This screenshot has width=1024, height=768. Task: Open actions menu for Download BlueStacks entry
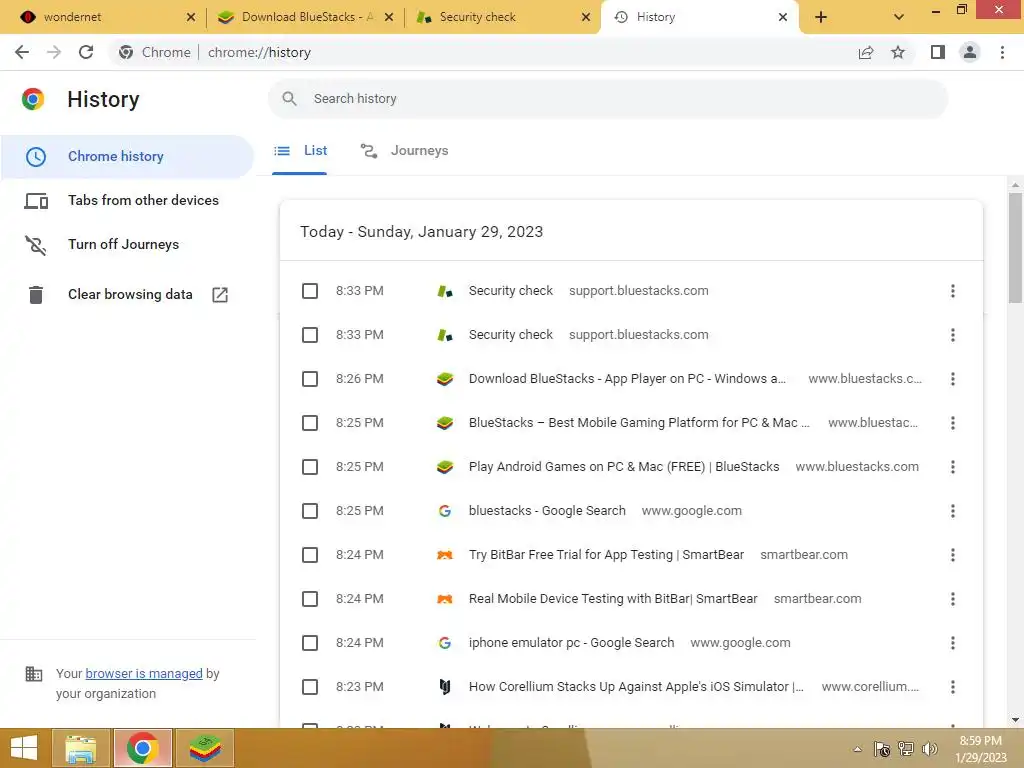953,379
